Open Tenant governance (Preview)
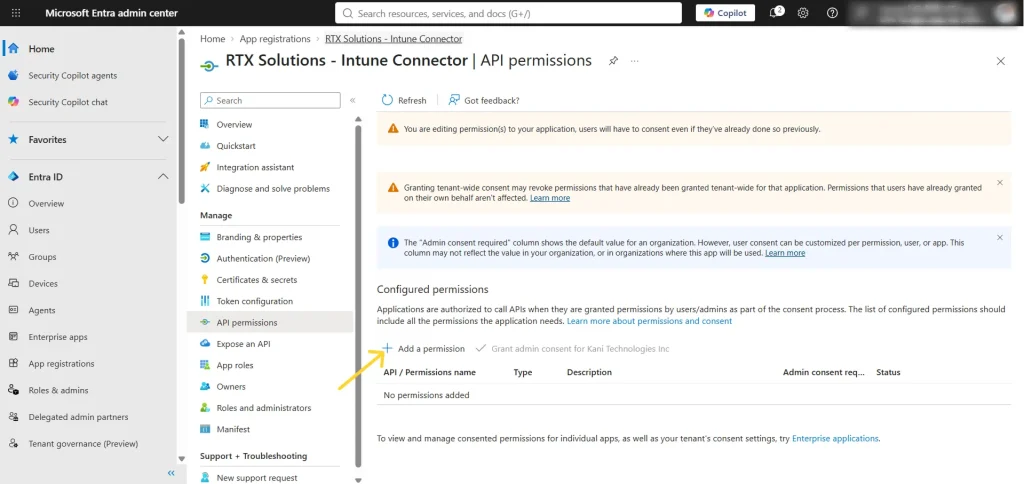 [83, 444]
